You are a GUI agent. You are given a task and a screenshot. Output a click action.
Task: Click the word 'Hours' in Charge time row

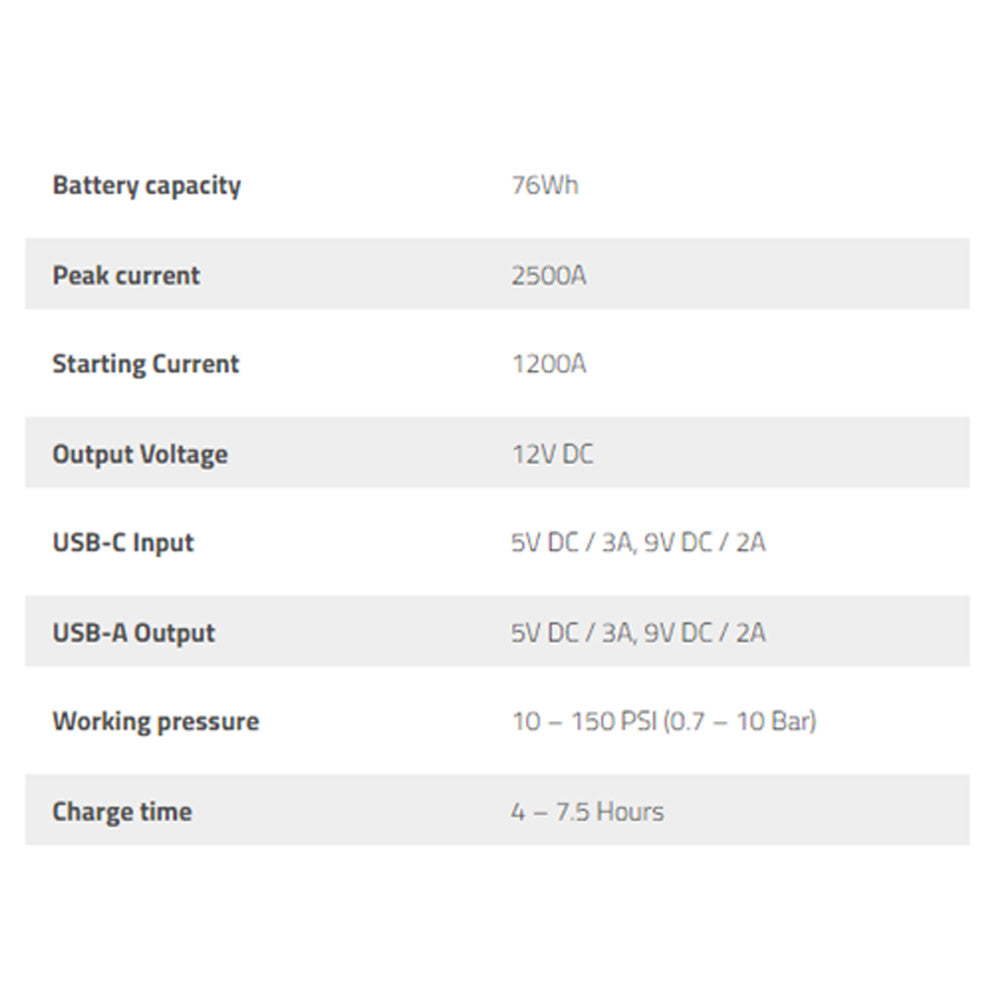(630, 812)
